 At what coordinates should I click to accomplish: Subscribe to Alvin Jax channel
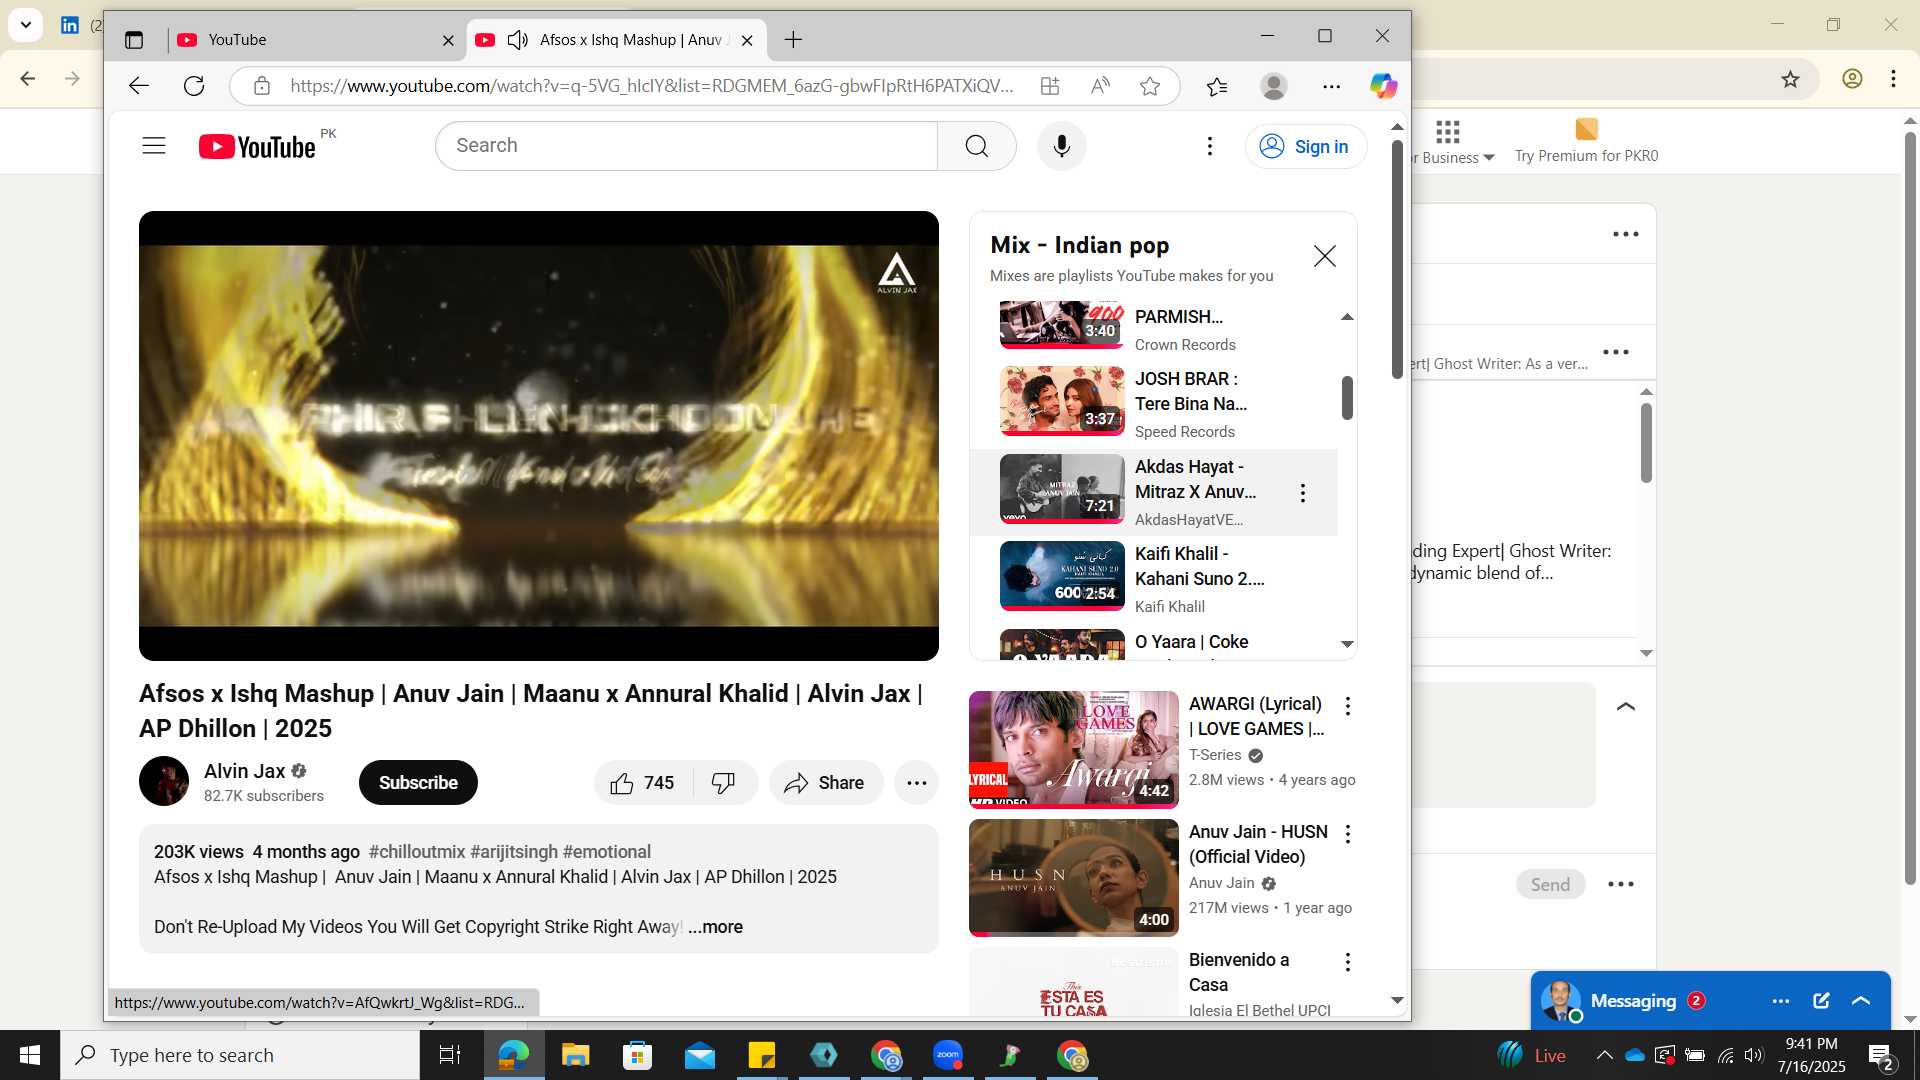coord(418,783)
